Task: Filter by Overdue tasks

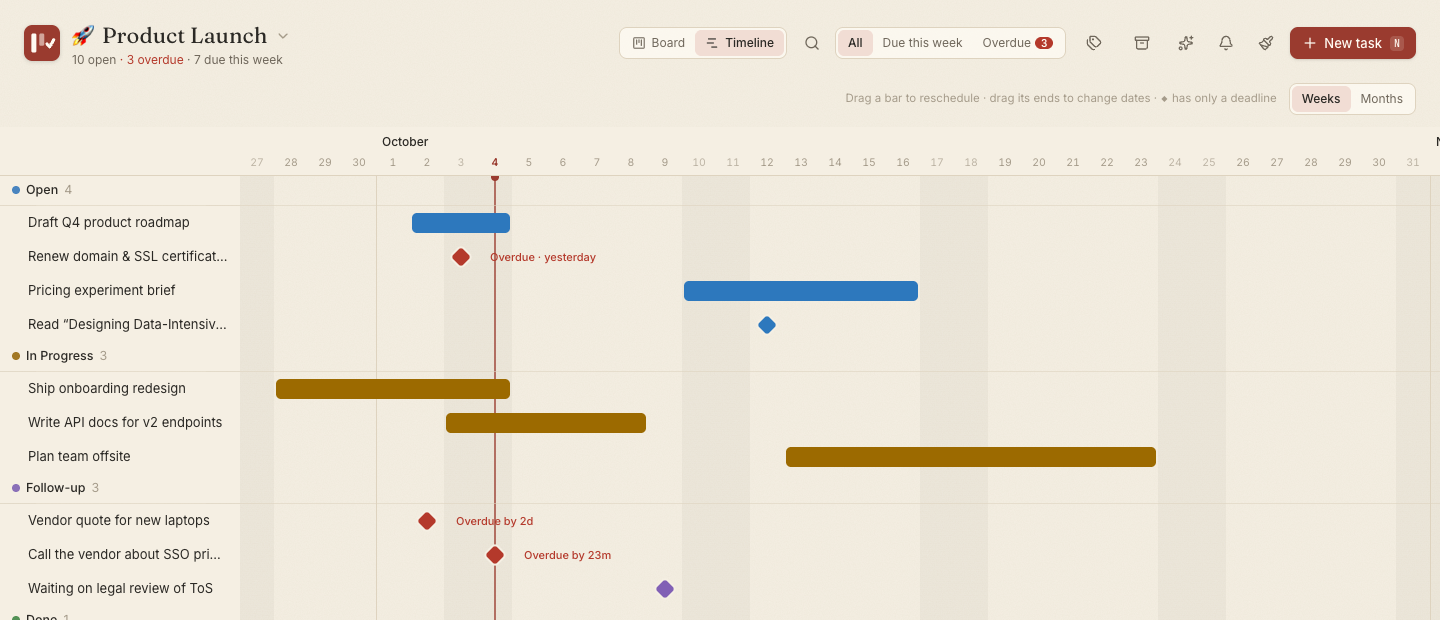Action: (1017, 43)
